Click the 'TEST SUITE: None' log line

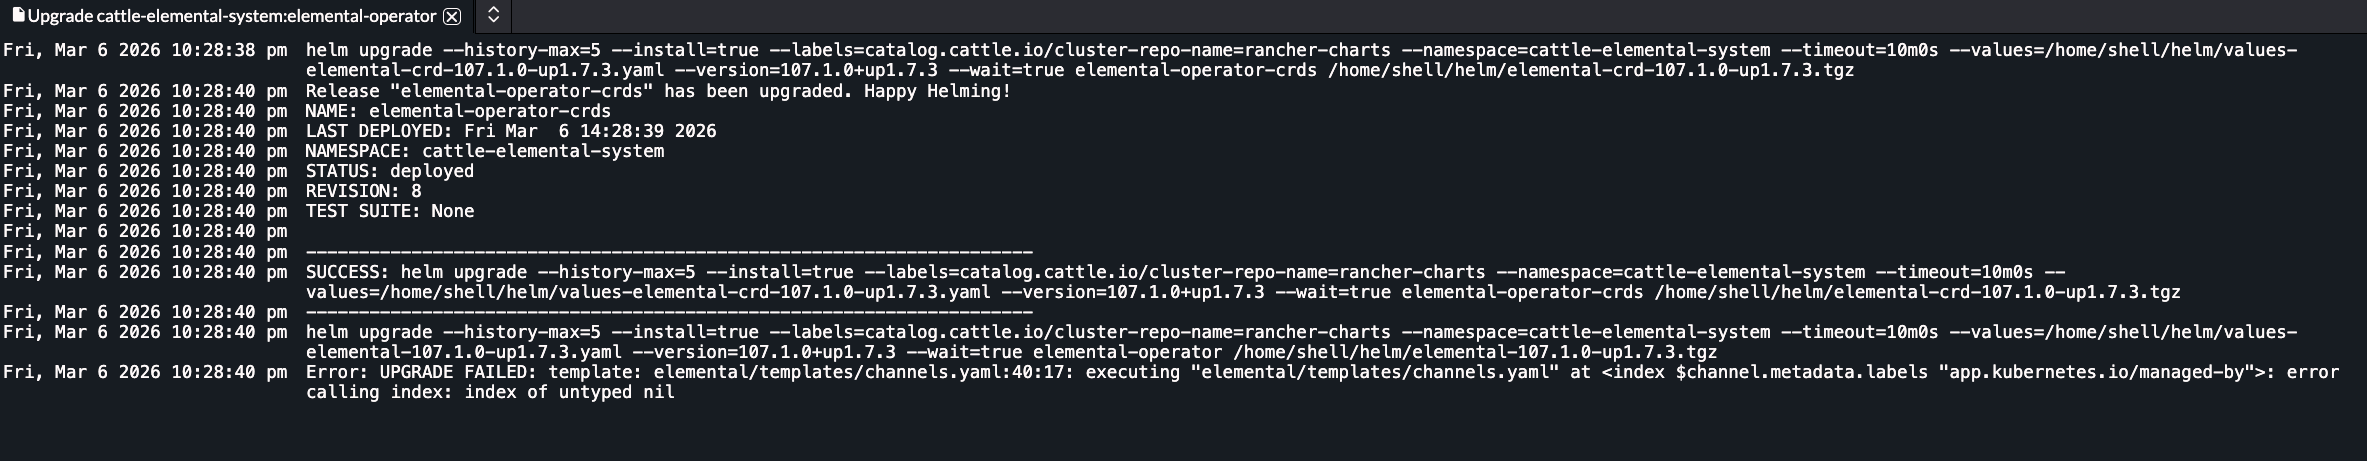click(x=389, y=211)
